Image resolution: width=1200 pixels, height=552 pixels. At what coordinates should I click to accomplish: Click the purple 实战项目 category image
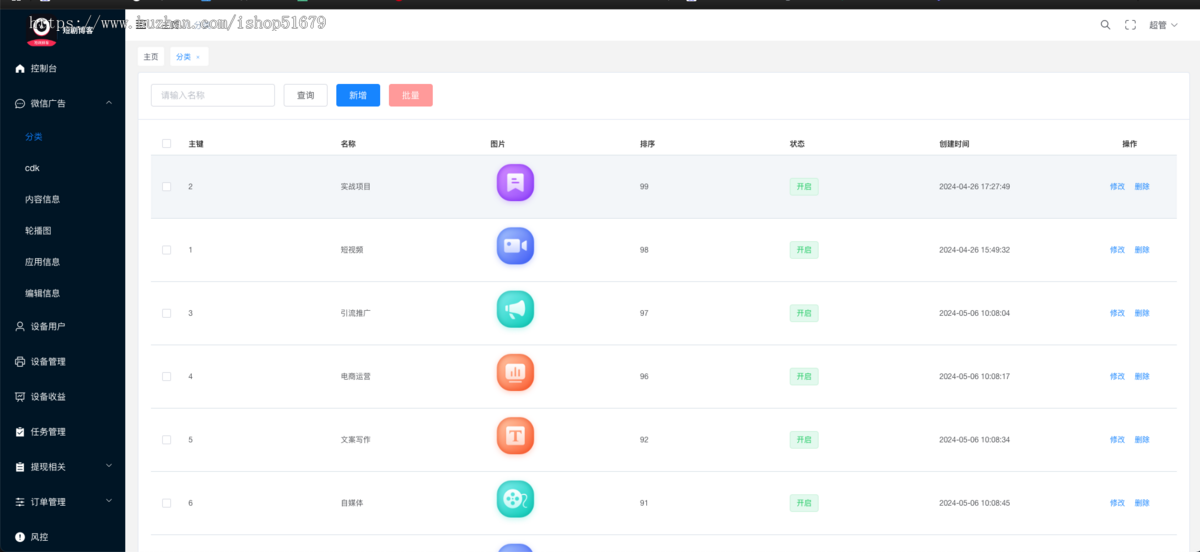pos(515,183)
